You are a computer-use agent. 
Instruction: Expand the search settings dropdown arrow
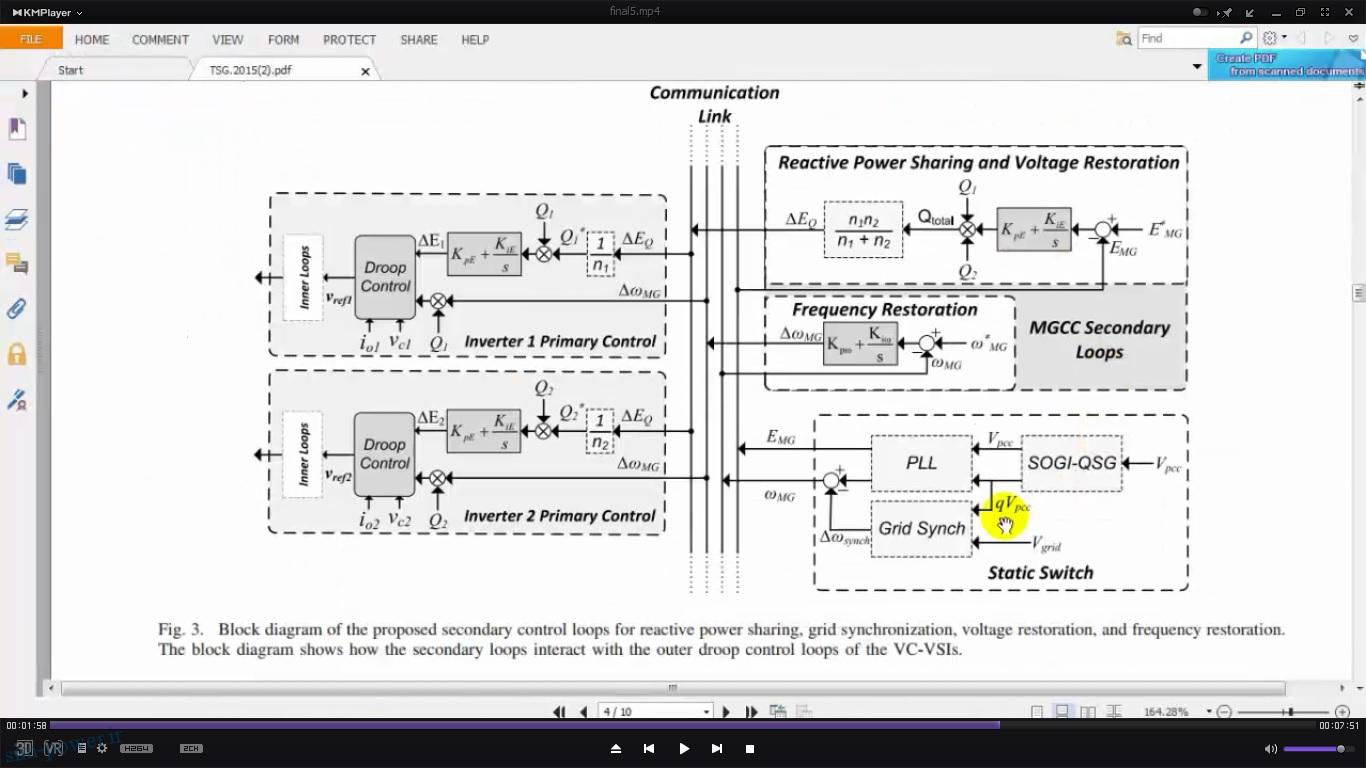[1283, 38]
